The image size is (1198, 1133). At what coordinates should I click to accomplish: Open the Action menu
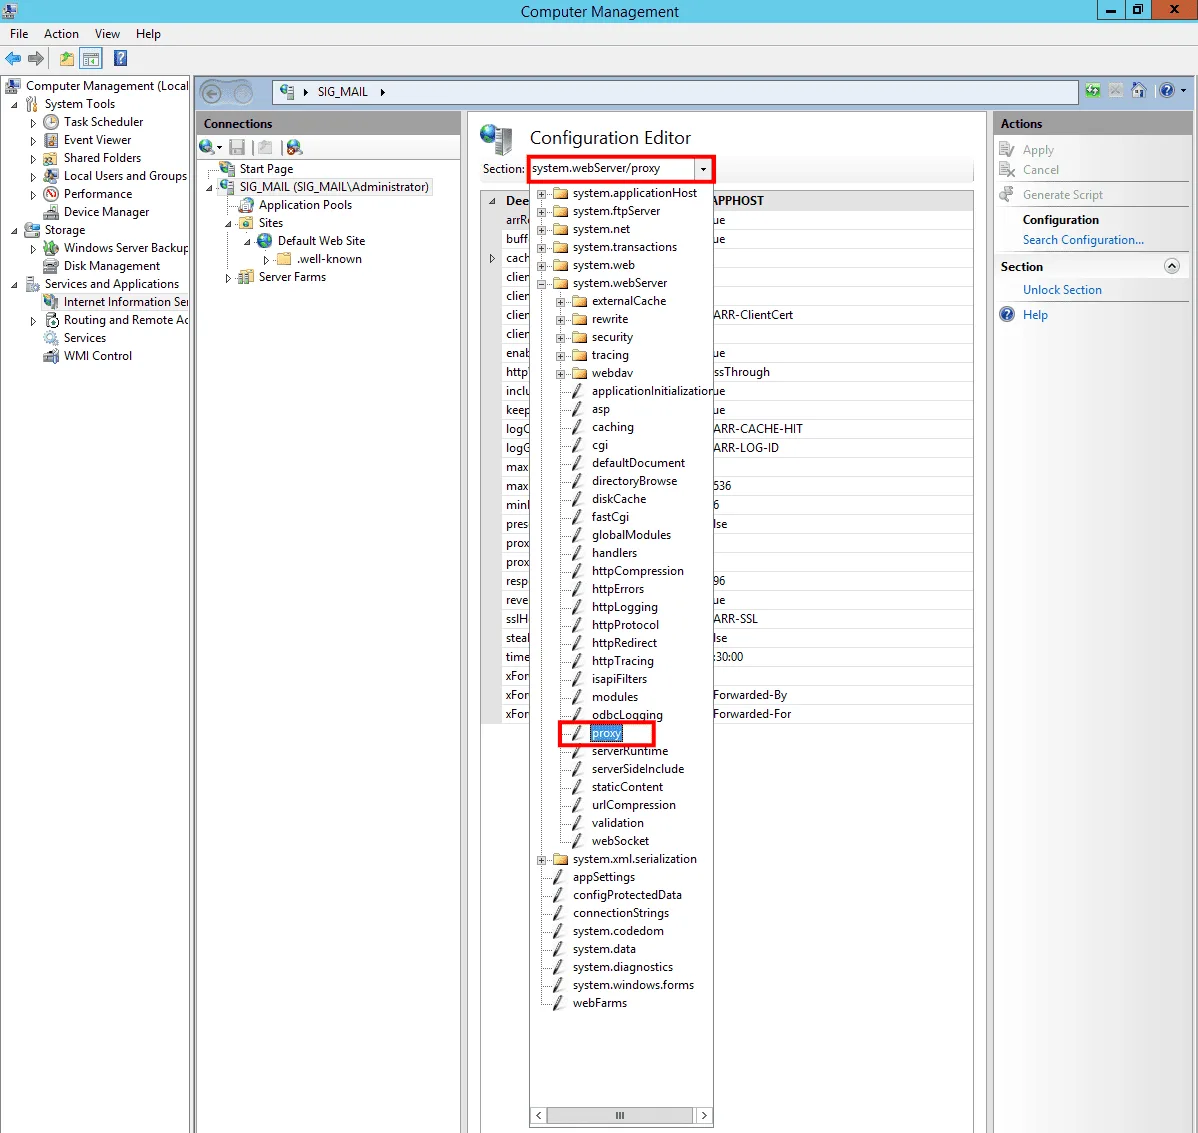pos(61,34)
